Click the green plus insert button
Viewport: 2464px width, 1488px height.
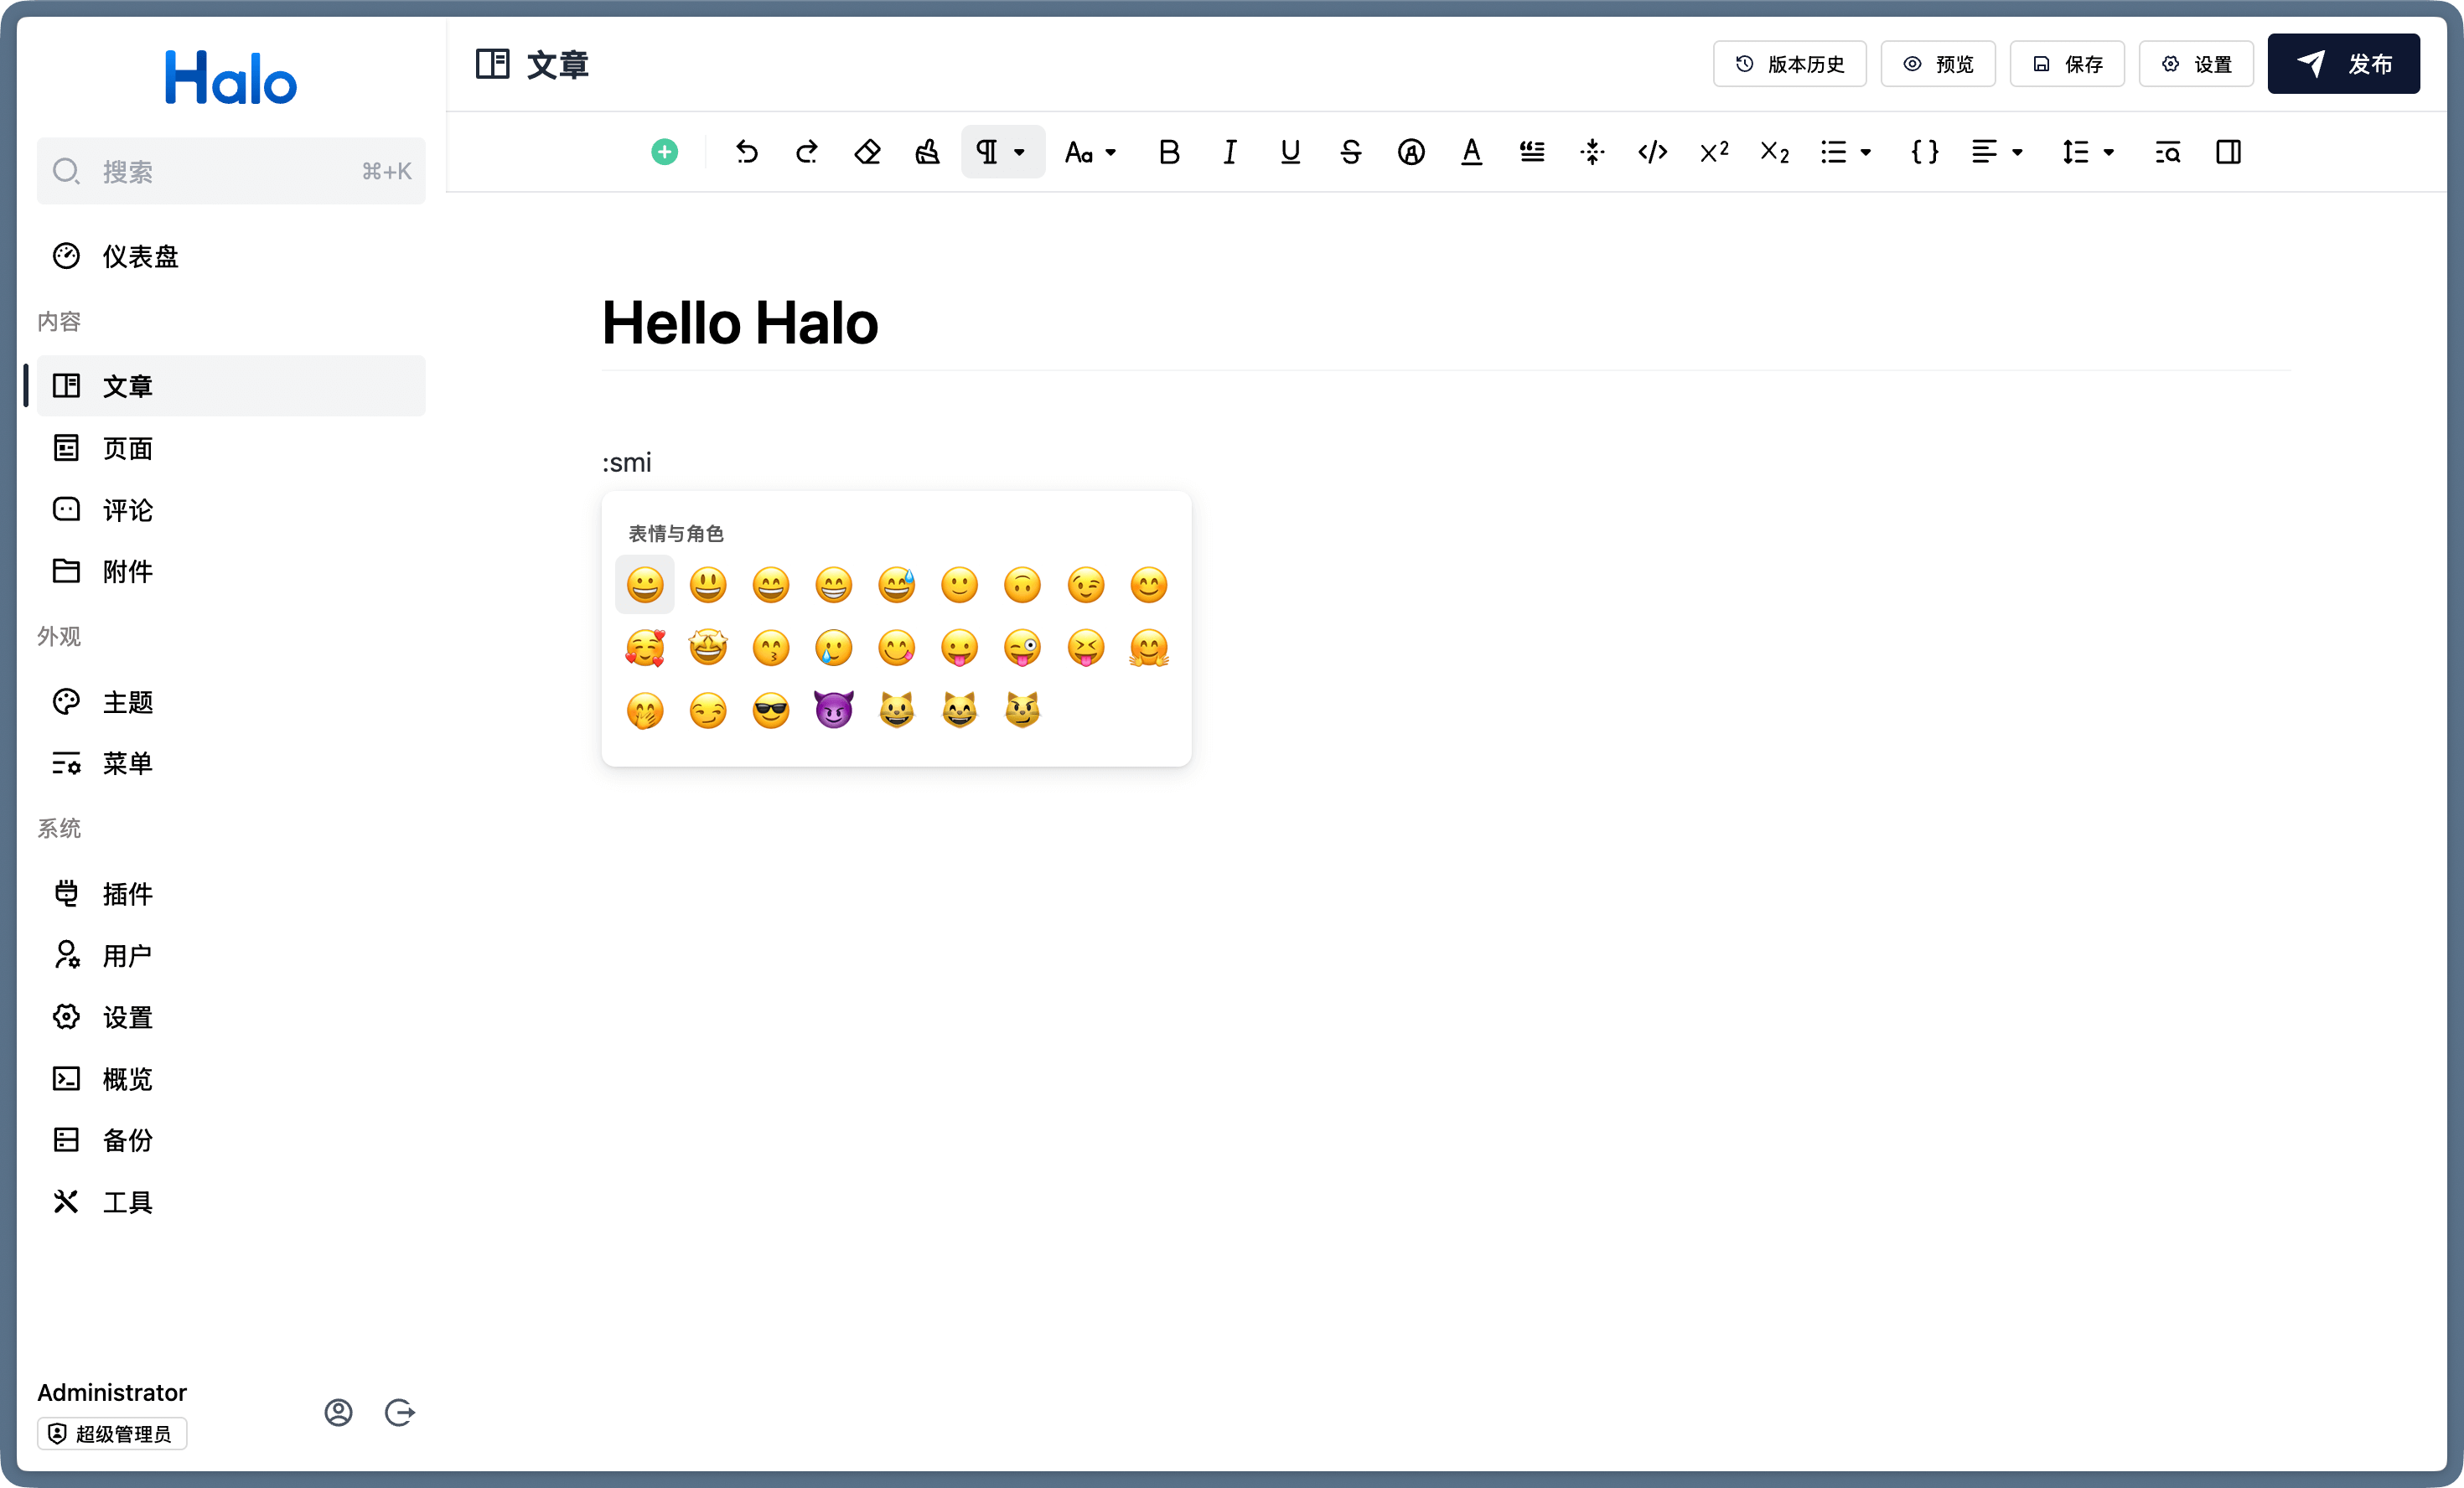click(664, 152)
